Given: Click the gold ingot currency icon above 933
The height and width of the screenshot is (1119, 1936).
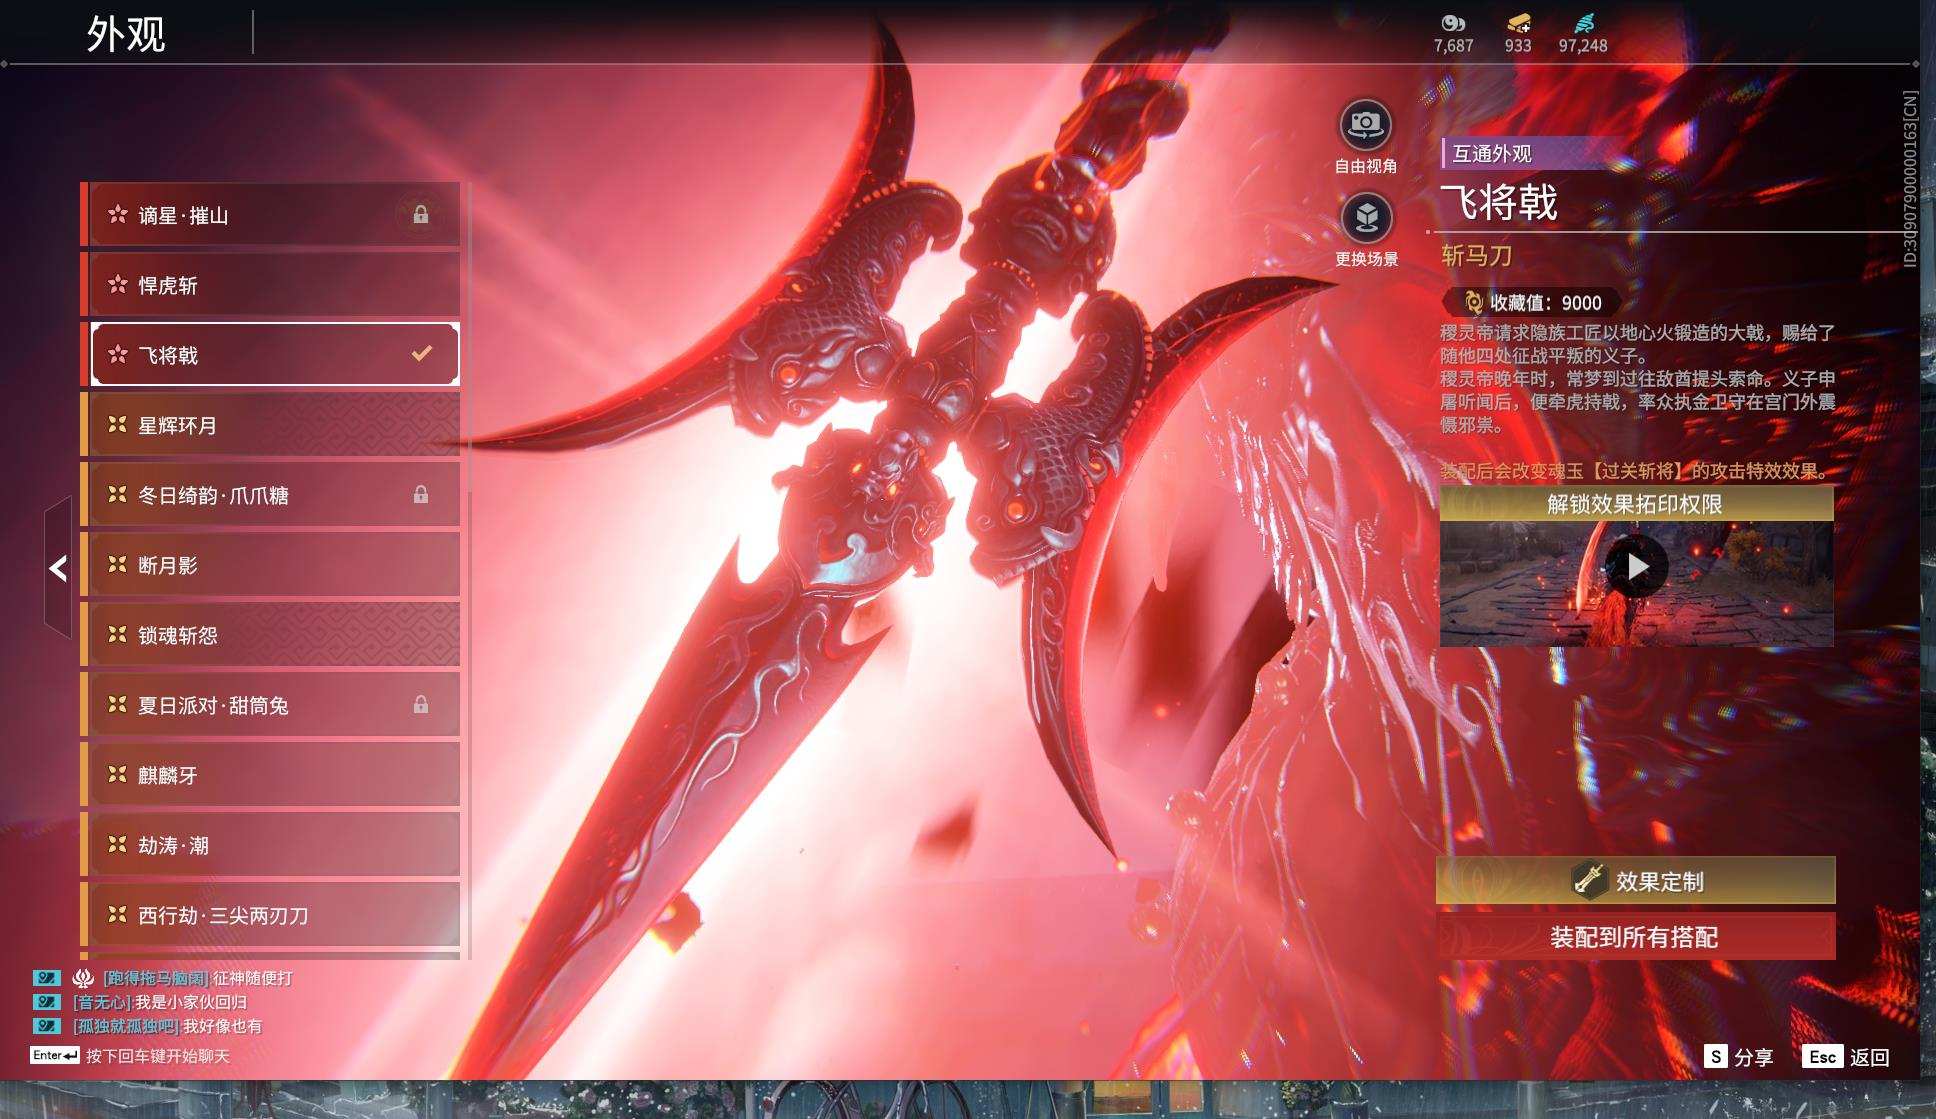Looking at the screenshot, I should [x=1518, y=23].
